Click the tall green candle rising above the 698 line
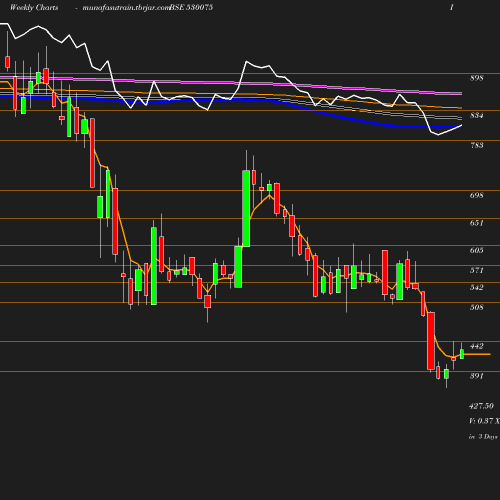The image size is (500, 500). click(246, 209)
